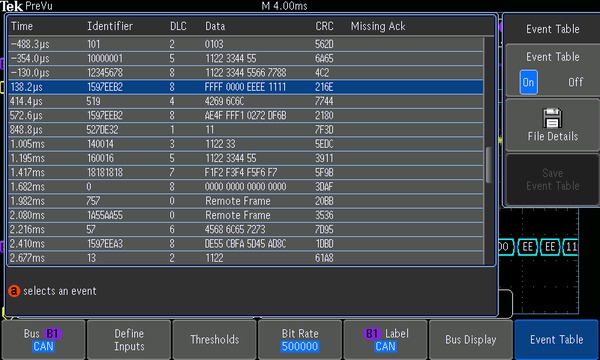
Task: Select the row with identifier 18181818
Action: tap(246, 173)
